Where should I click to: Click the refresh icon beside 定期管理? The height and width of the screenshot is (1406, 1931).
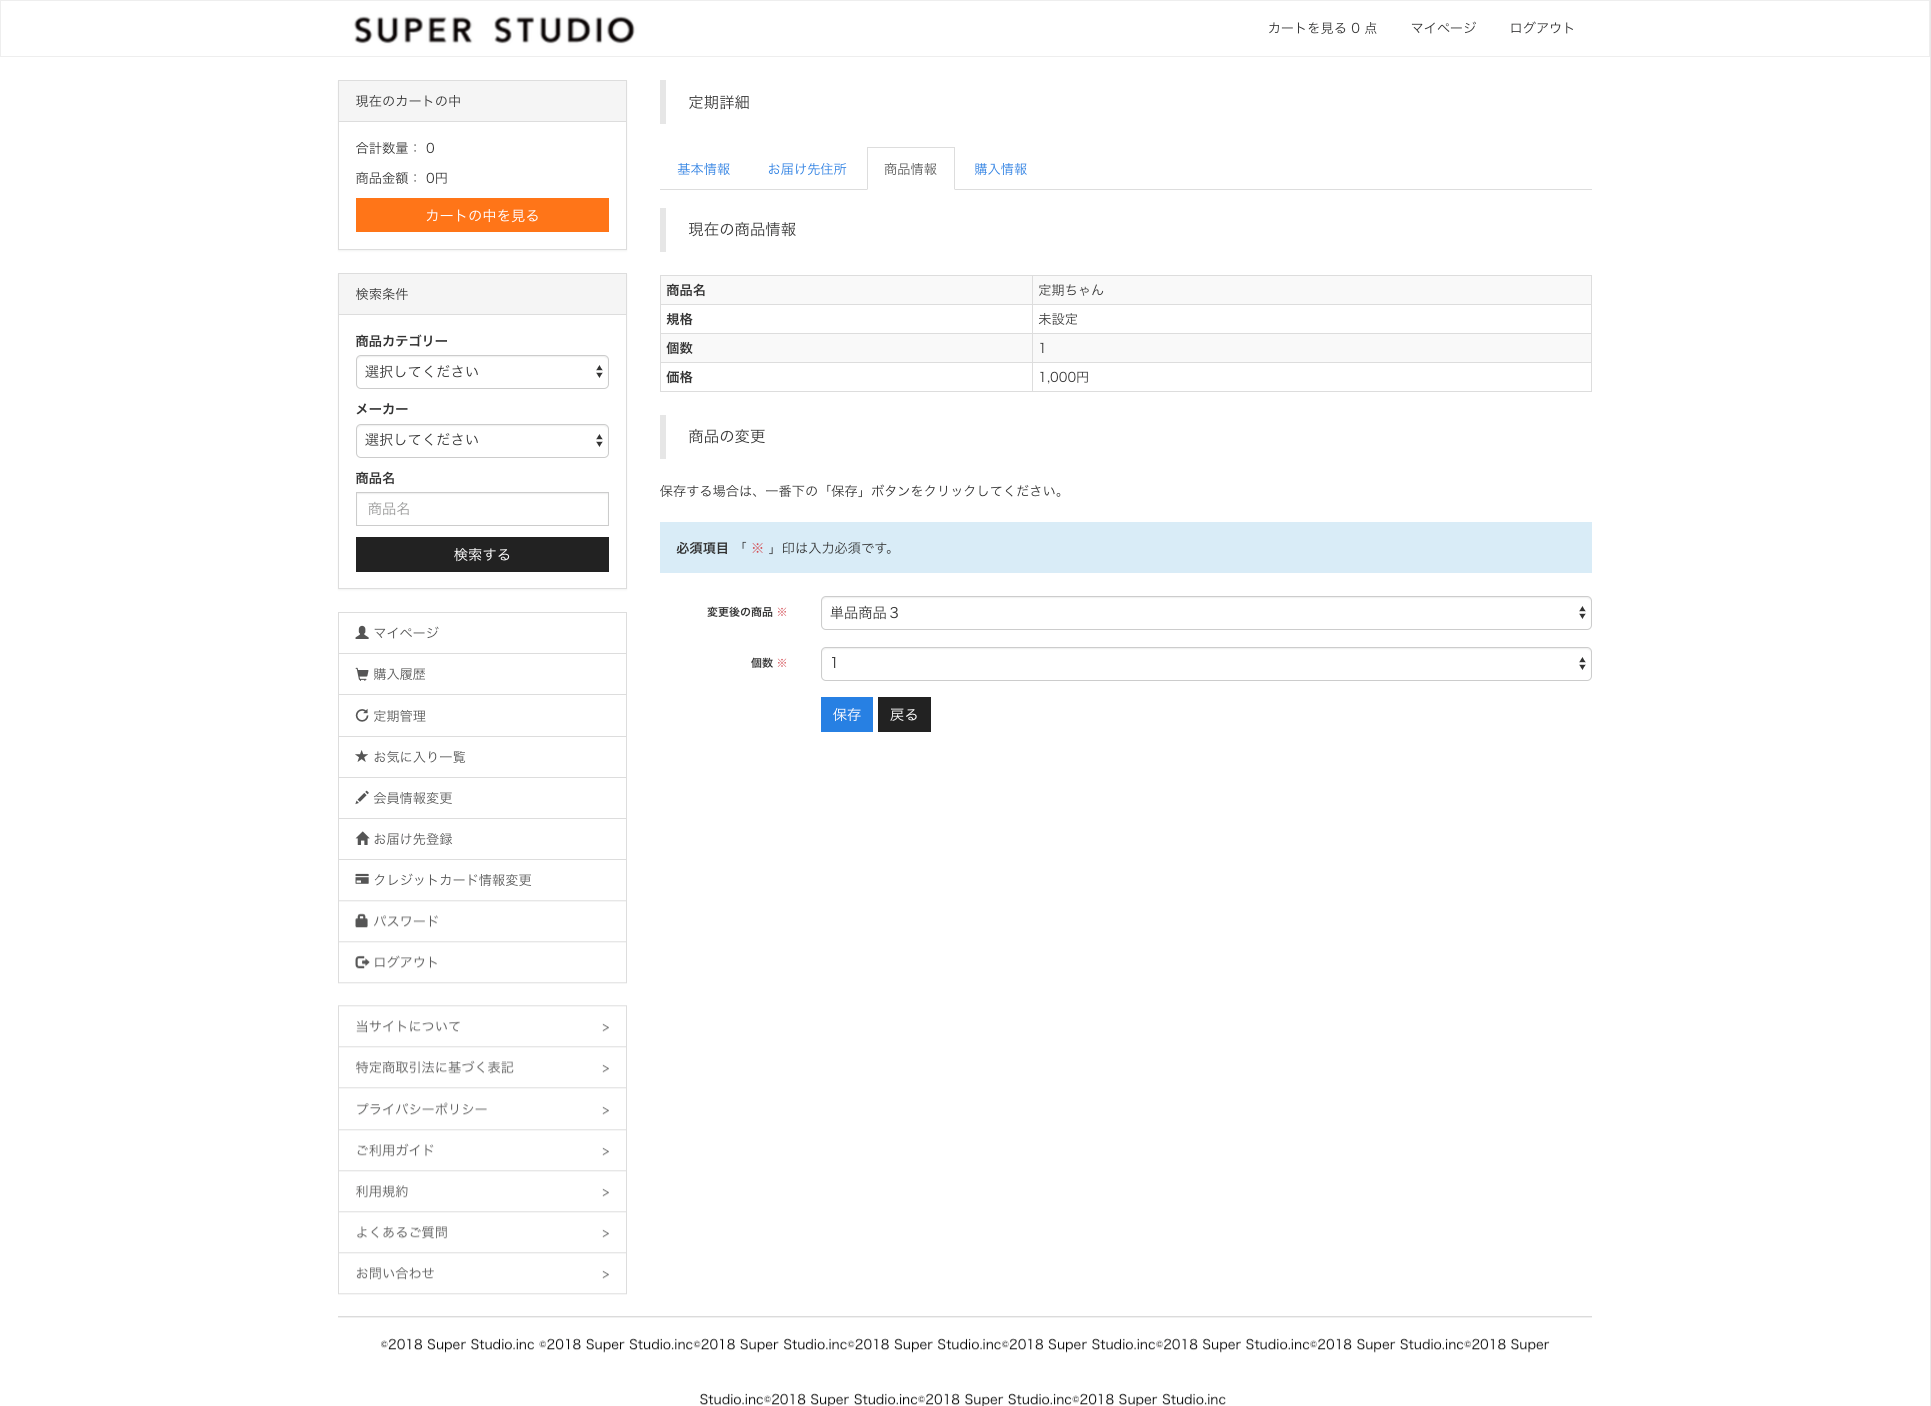click(x=362, y=715)
